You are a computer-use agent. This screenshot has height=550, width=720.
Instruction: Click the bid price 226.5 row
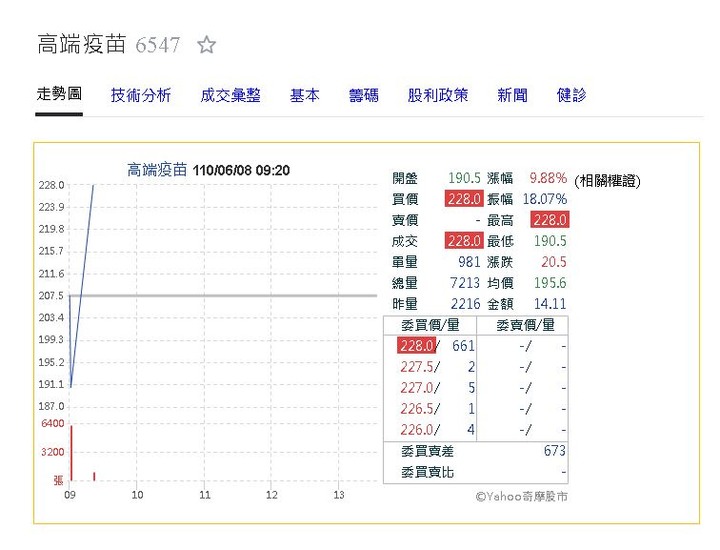point(437,409)
